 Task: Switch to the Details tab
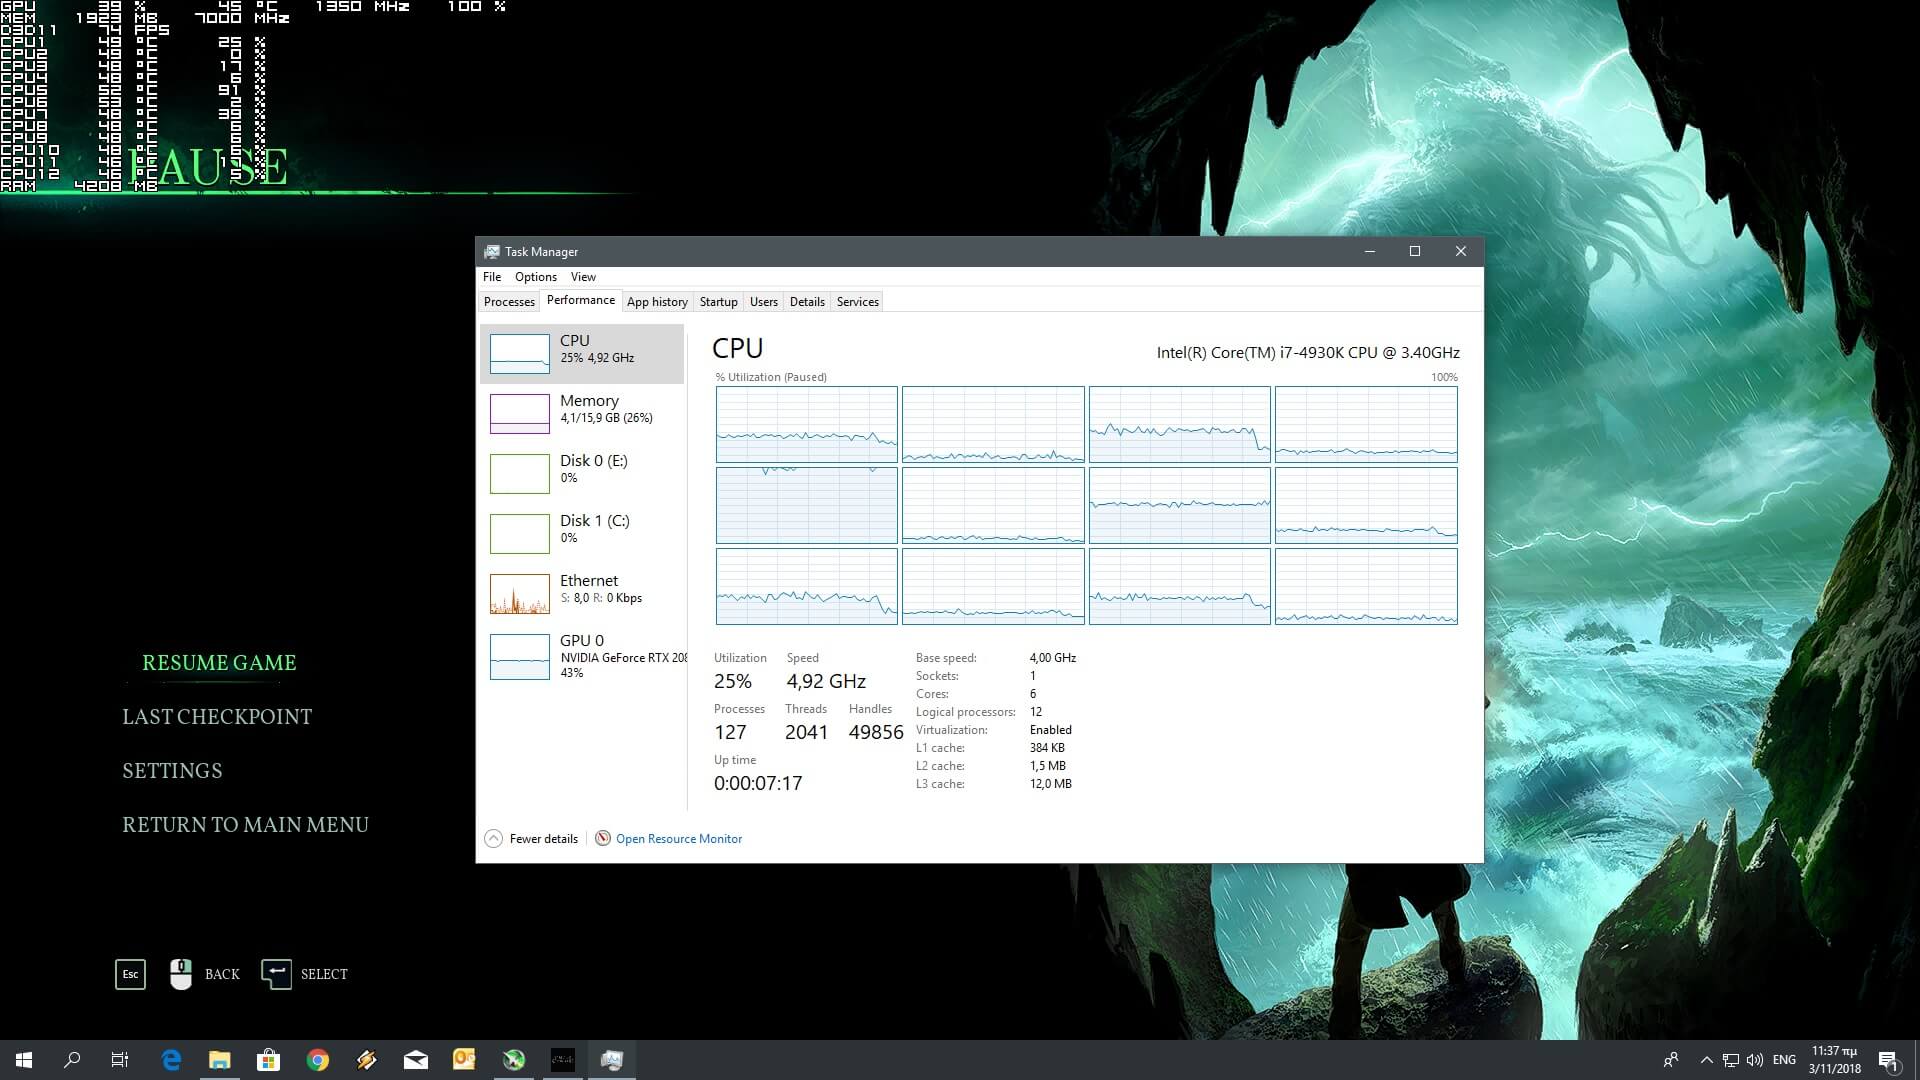click(x=807, y=302)
